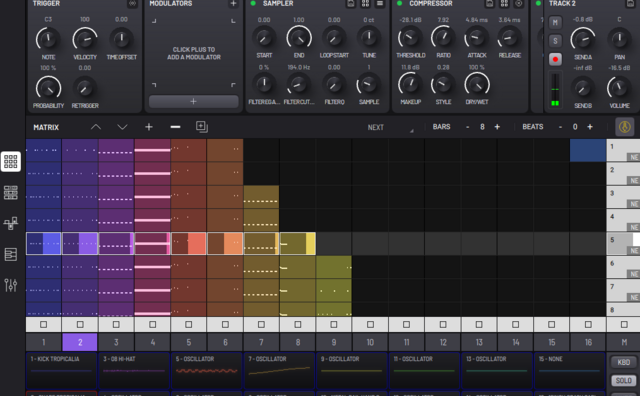Click the Track 2 preset save icon

[x=630, y=3]
